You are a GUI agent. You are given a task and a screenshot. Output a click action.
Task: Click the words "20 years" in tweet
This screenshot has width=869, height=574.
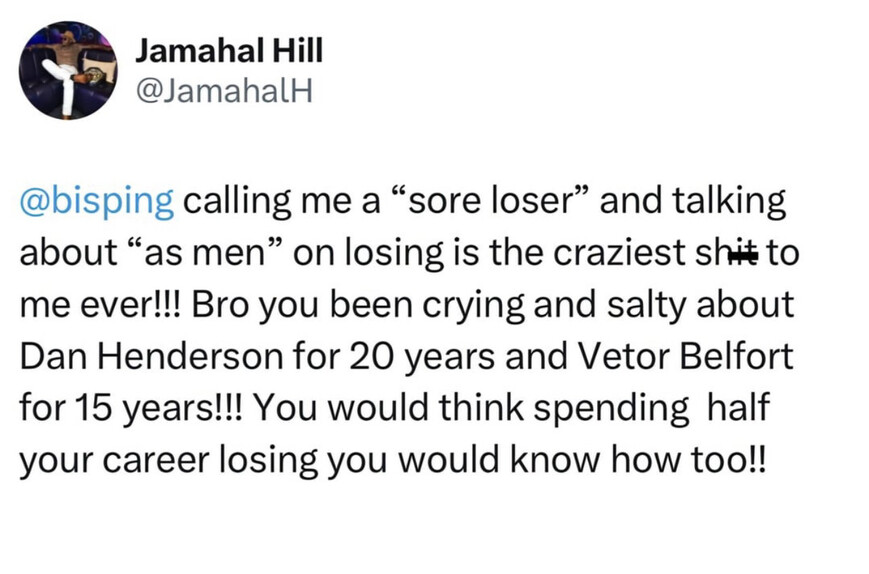click(422, 357)
